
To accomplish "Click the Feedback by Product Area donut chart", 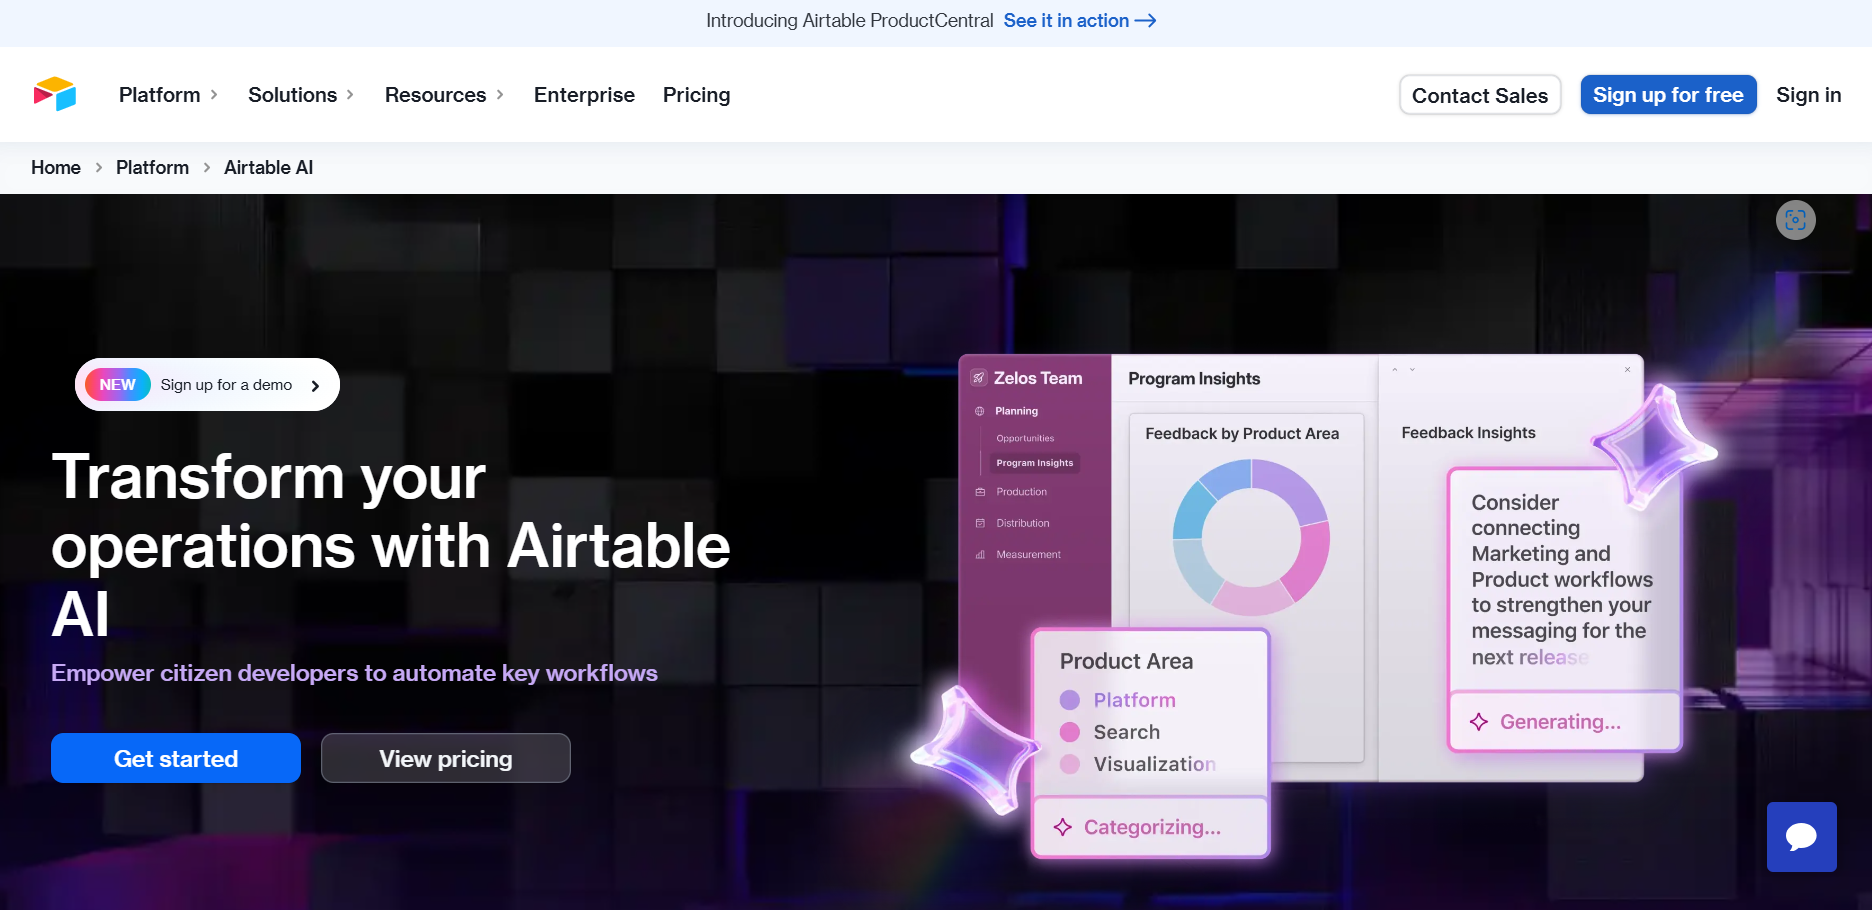I will (1251, 537).
